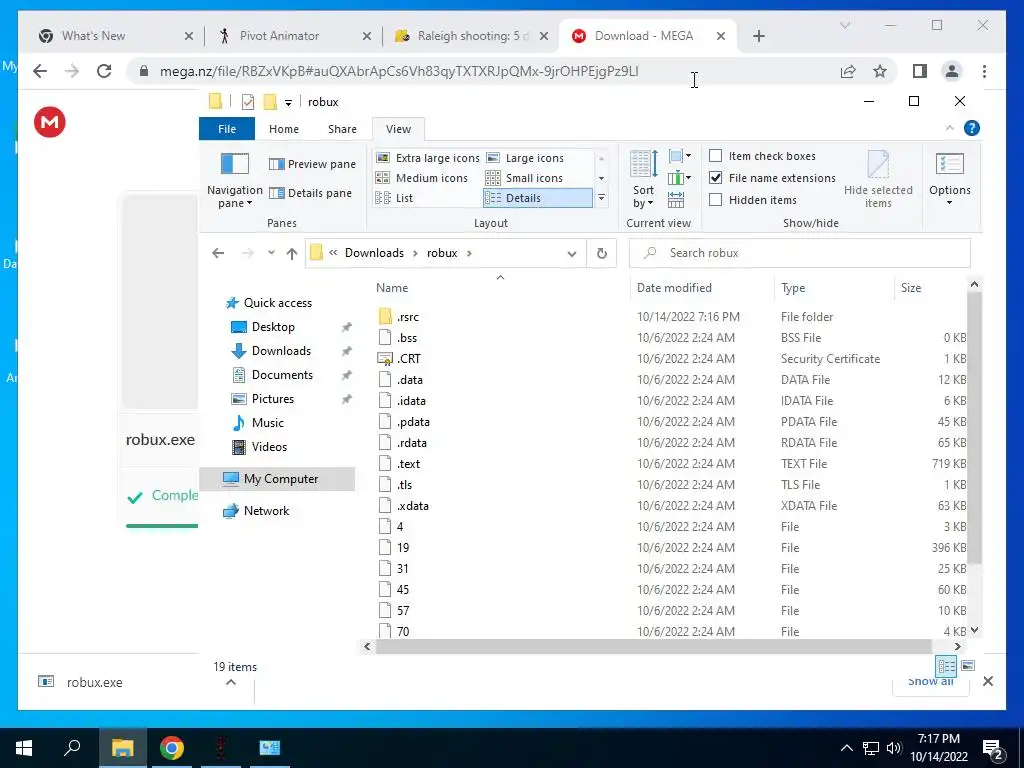This screenshot has width=1024, height=768.
Task: Sort by the Date modified column
Action: coord(703,287)
